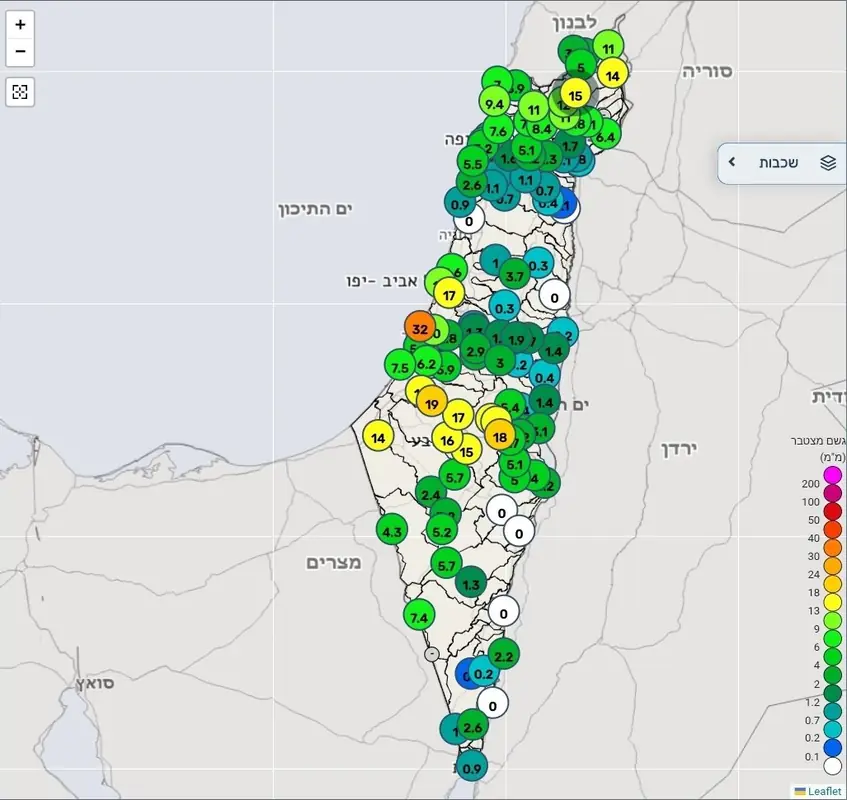Click the 4.3 green station marker
Image resolution: width=847 pixels, height=800 pixels.
point(392,531)
